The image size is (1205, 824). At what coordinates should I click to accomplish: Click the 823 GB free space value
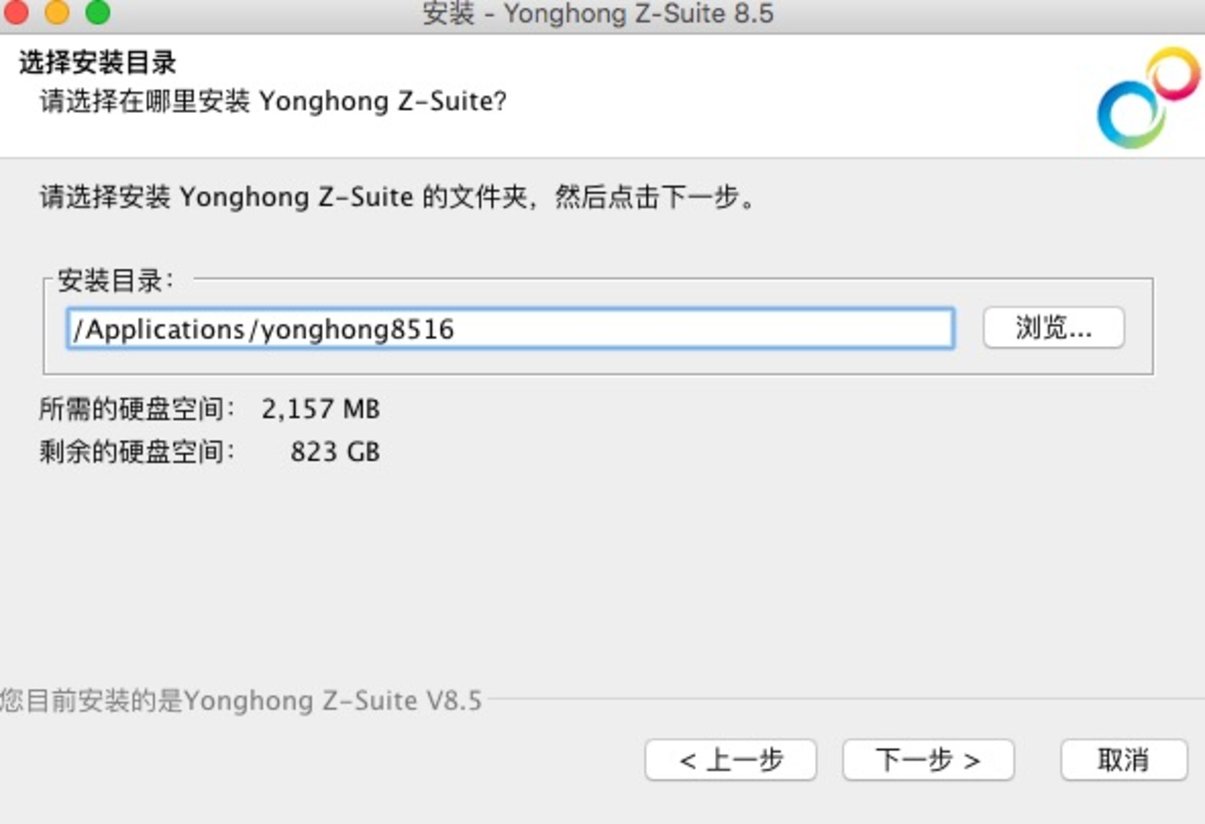pyautogui.click(x=334, y=451)
